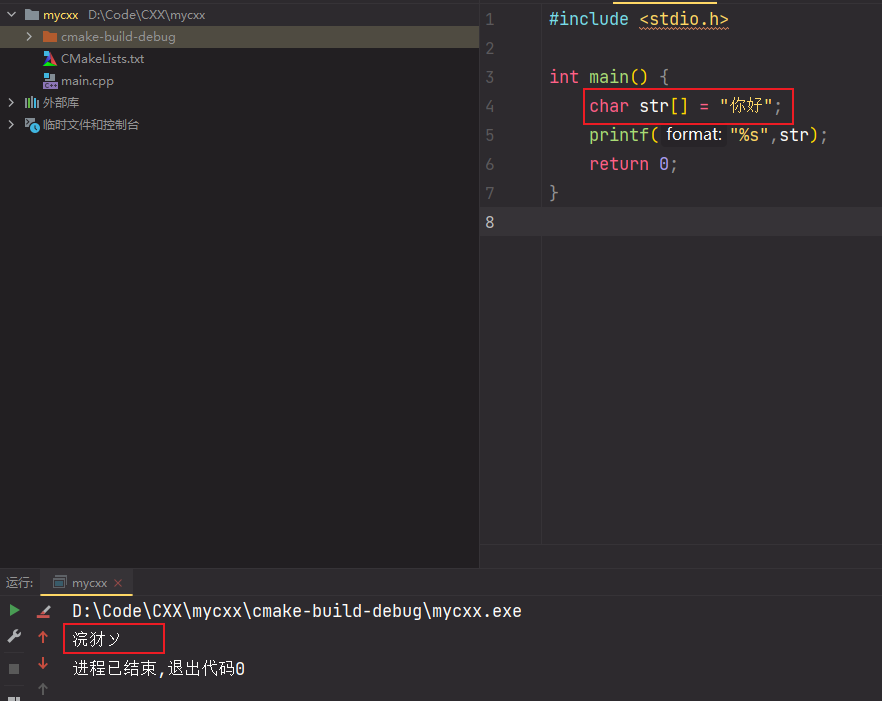
Task: Click the garbled 浣犲ソ output text
Action: (x=96, y=639)
